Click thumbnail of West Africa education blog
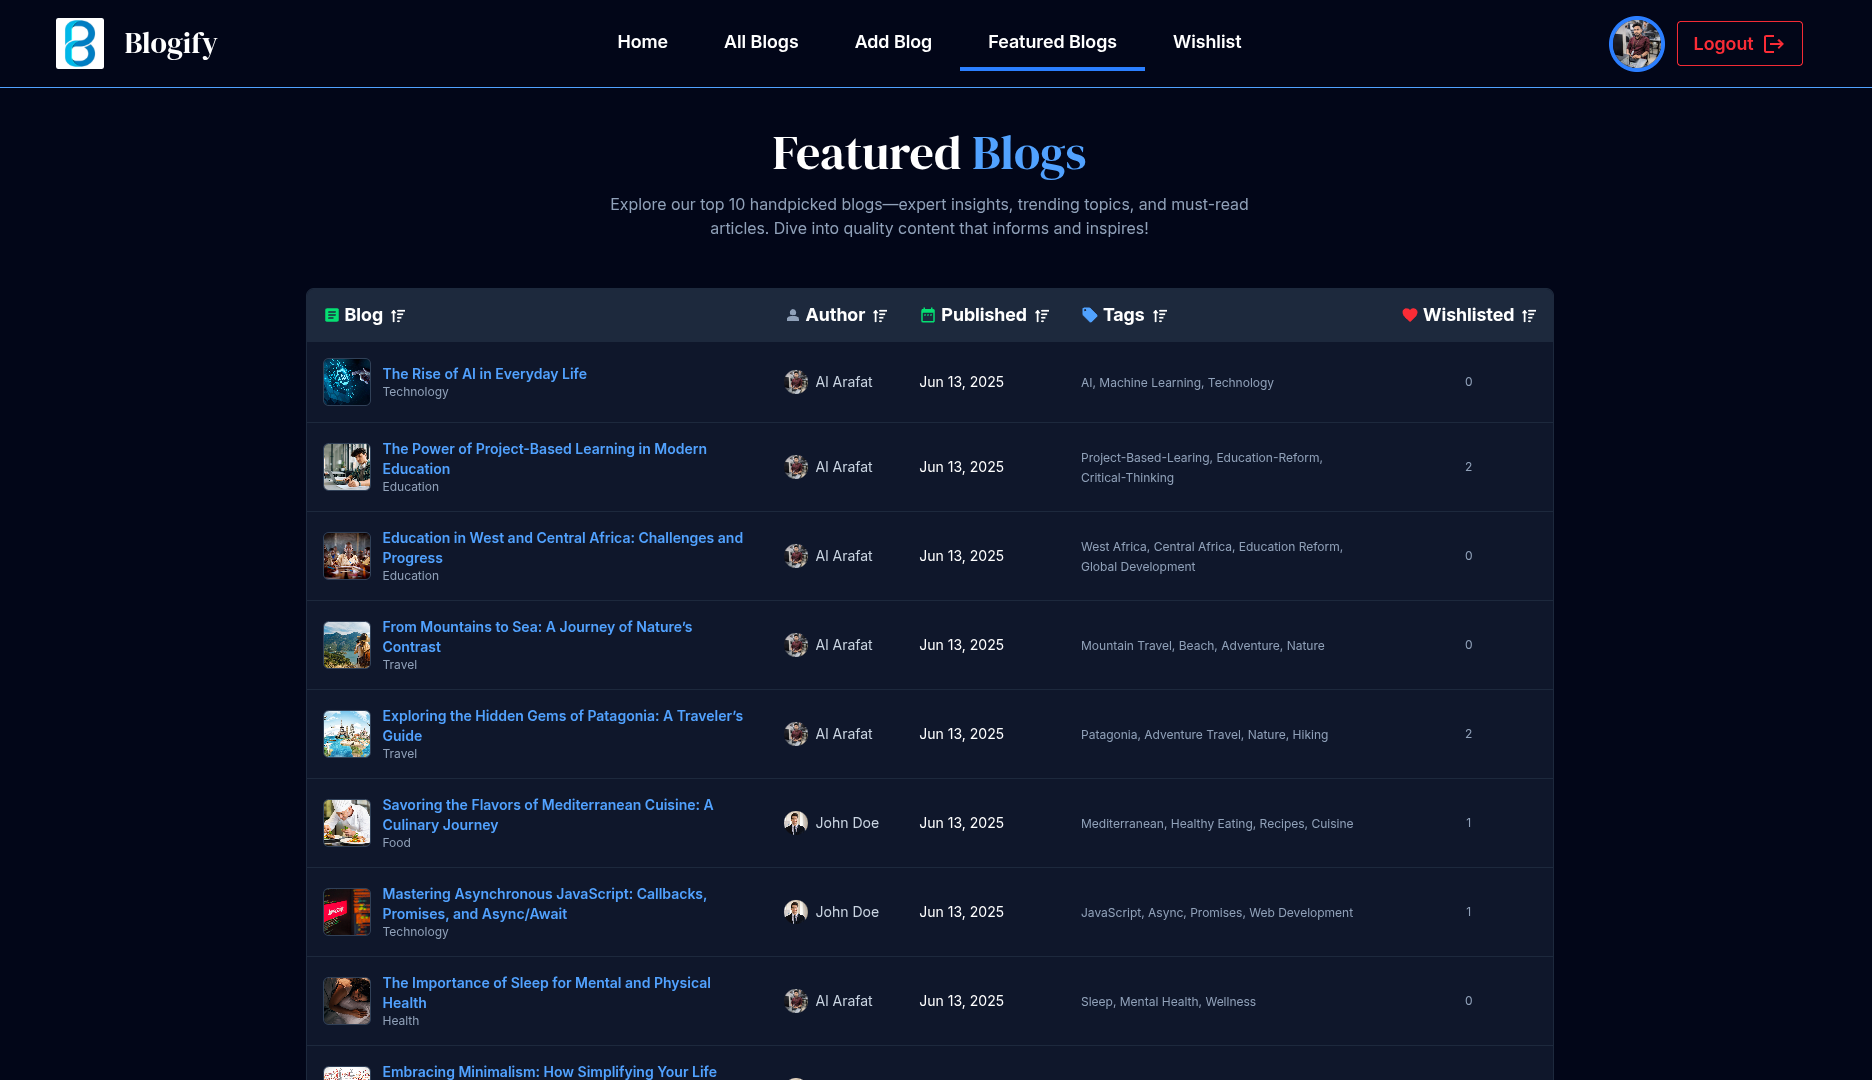The image size is (1872, 1080). [347, 556]
